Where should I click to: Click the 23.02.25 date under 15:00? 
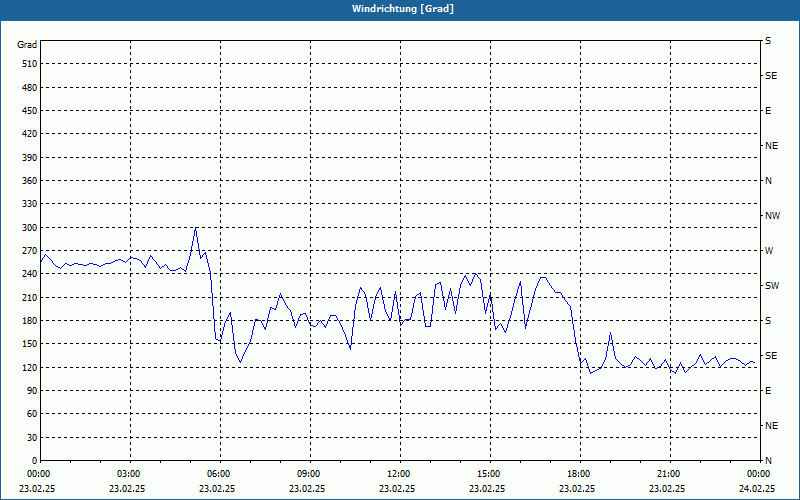[487, 489]
